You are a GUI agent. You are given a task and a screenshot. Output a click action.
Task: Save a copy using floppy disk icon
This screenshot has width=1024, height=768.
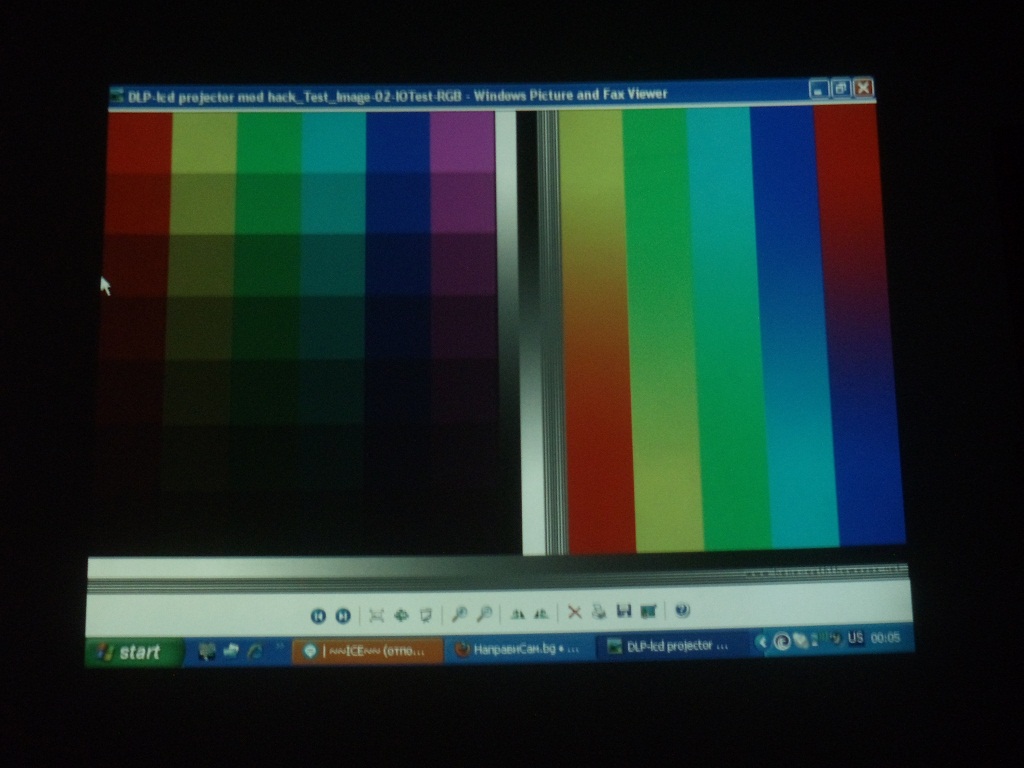point(623,612)
